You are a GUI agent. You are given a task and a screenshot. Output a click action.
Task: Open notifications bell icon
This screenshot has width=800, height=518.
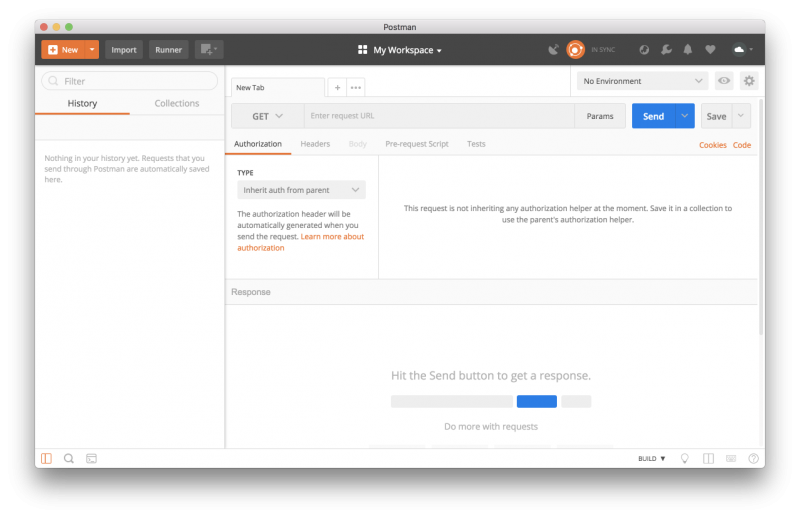[x=688, y=49]
